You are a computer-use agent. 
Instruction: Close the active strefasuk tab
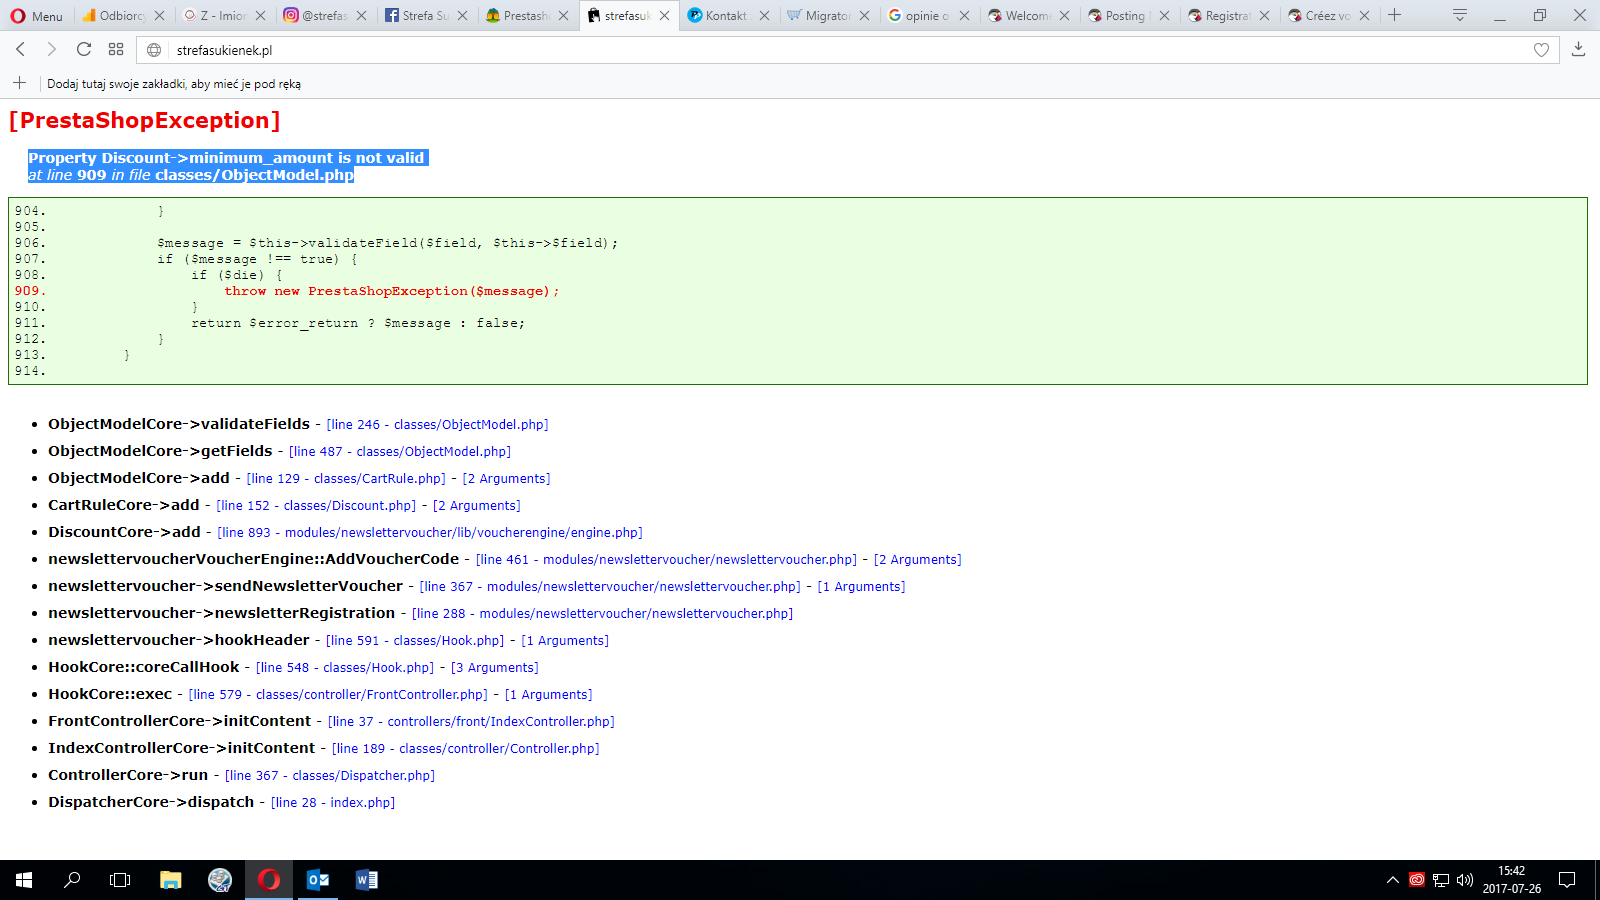664,16
